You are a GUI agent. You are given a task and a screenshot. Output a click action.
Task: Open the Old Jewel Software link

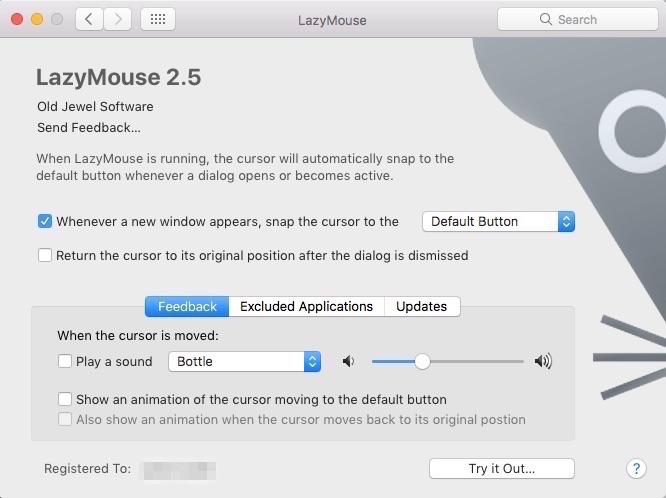[x=95, y=106]
